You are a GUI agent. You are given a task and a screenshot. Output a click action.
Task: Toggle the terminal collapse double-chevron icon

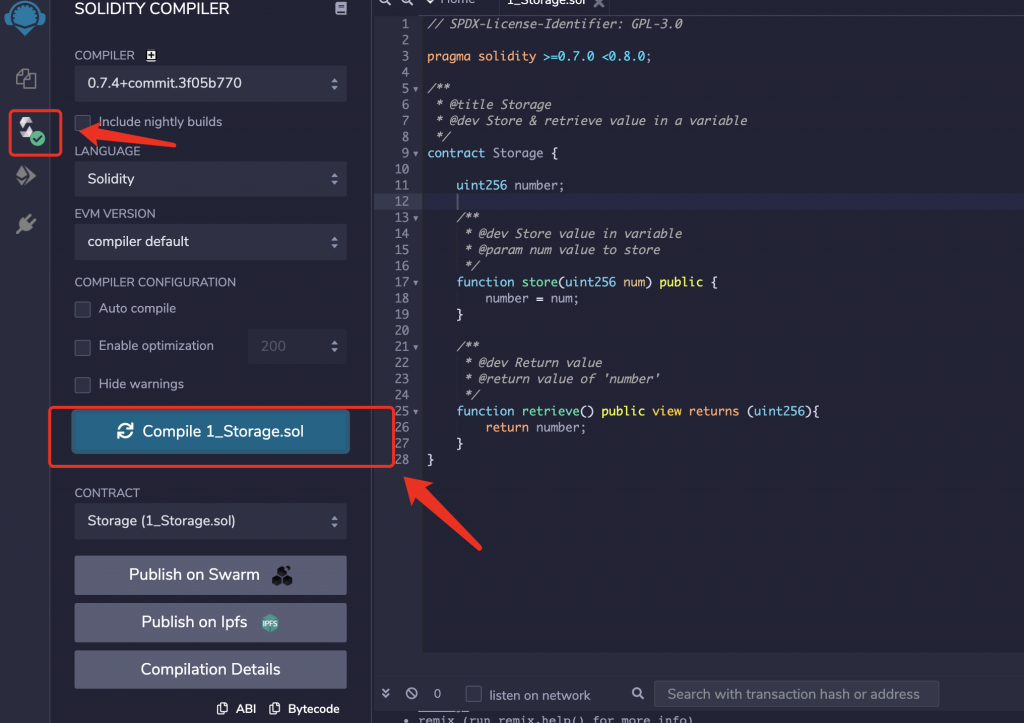coord(386,694)
